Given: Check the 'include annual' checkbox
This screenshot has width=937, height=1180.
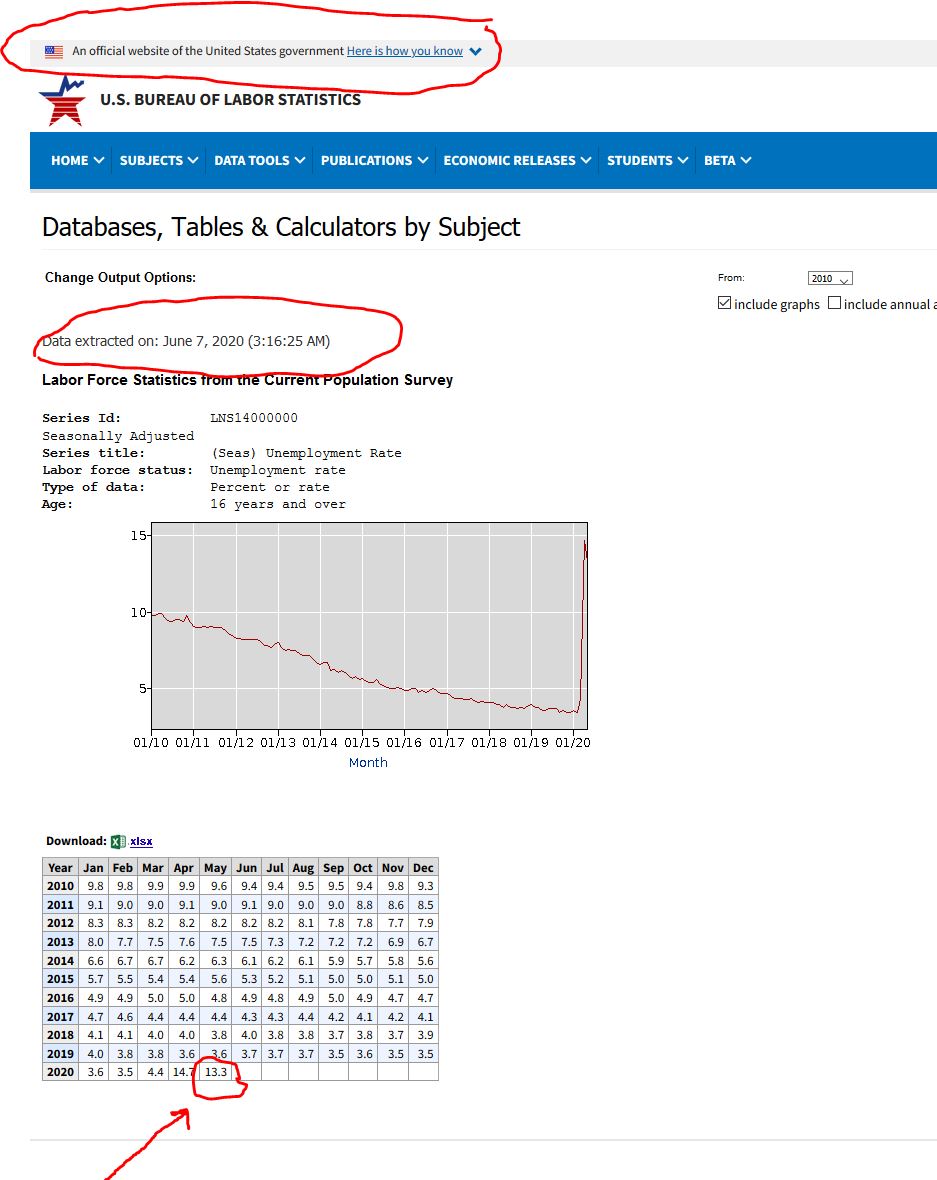Looking at the screenshot, I should coord(834,303).
